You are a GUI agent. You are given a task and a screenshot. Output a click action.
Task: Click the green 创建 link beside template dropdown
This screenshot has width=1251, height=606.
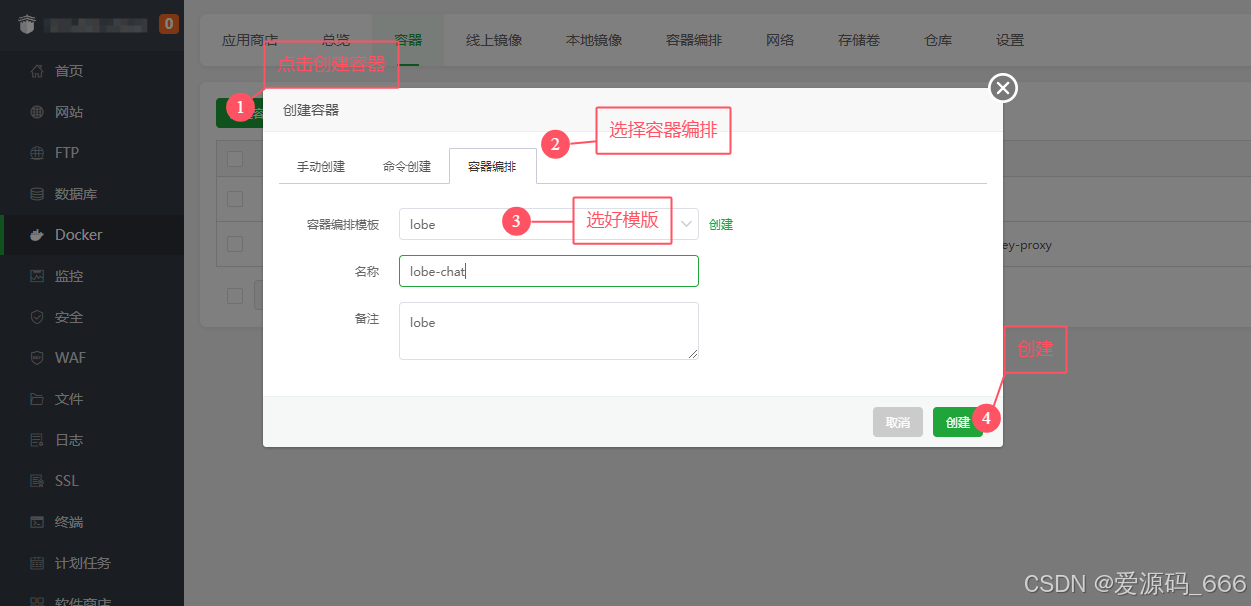721,224
